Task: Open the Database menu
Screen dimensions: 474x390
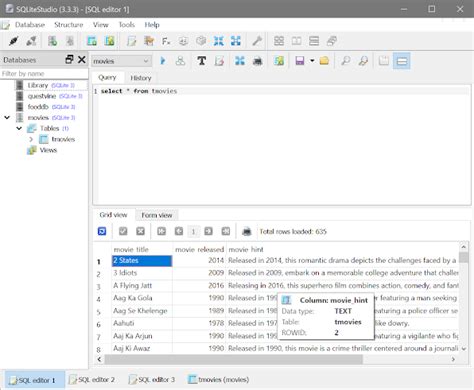Action: click(30, 25)
